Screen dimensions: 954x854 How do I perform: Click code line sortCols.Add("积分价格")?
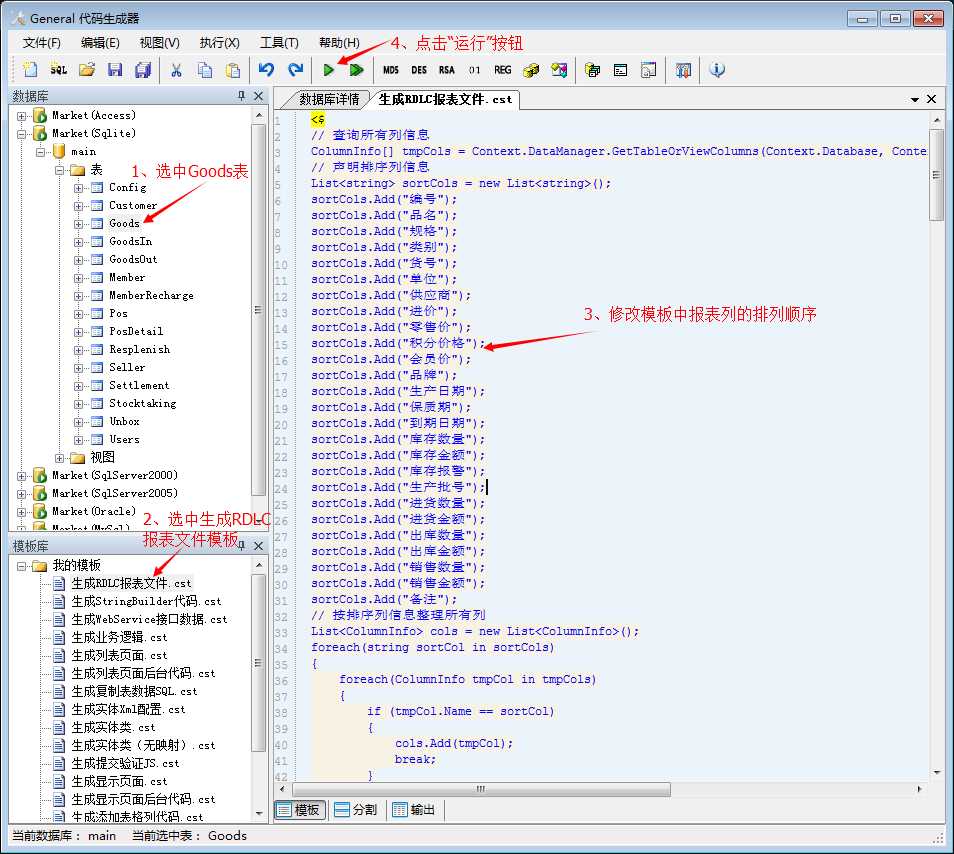coord(398,343)
